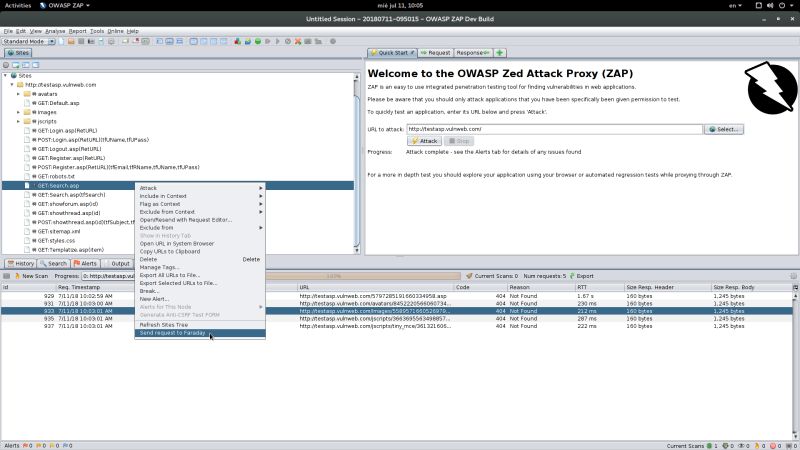Click the Full Layout toolbar icon
Image resolution: width=800 pixels, height=450 pixels.
(180, 41)
